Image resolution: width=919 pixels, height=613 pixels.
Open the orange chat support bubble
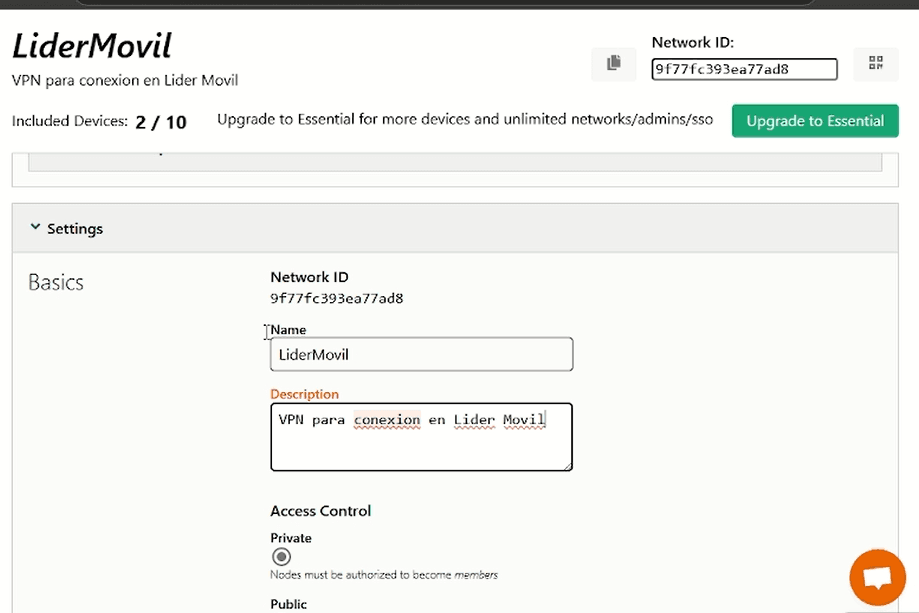(x=877, y=578)
